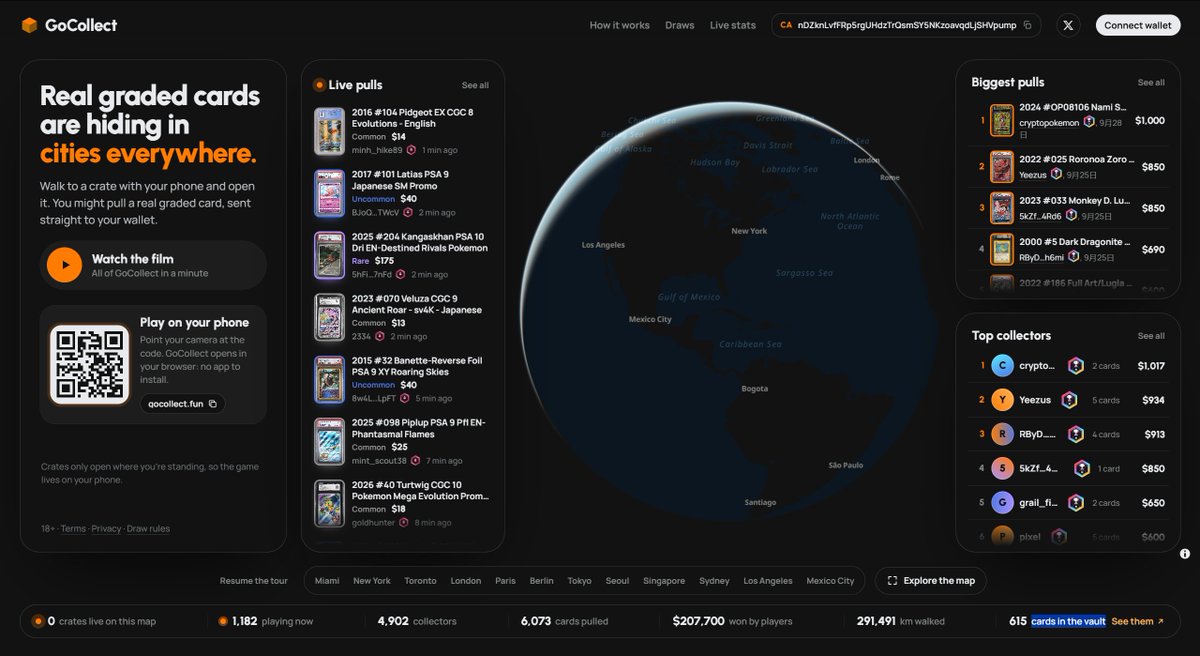1200x656 pixels.
Task: Click the info icon at the map corner
Action: click(1184, 554)
